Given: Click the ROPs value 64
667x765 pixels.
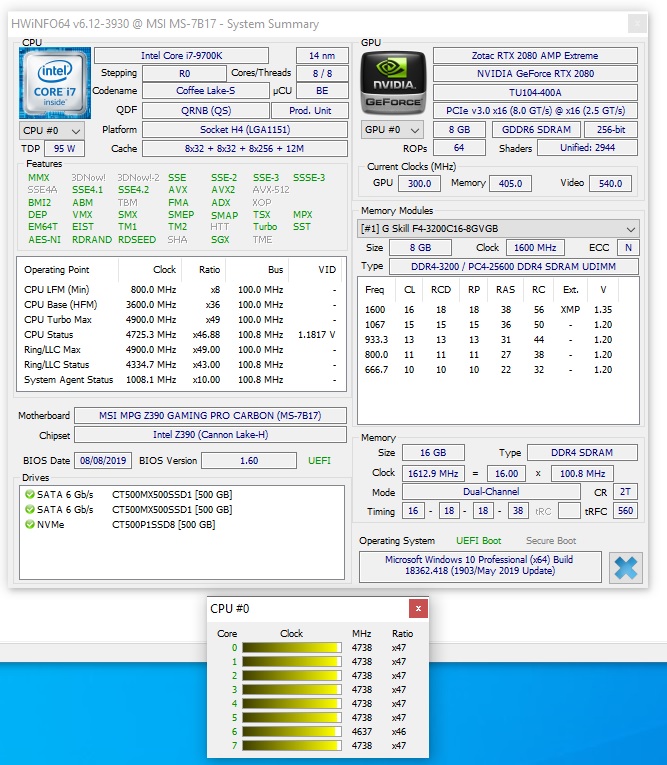Looking at the screenshot, I should point(459,148).
